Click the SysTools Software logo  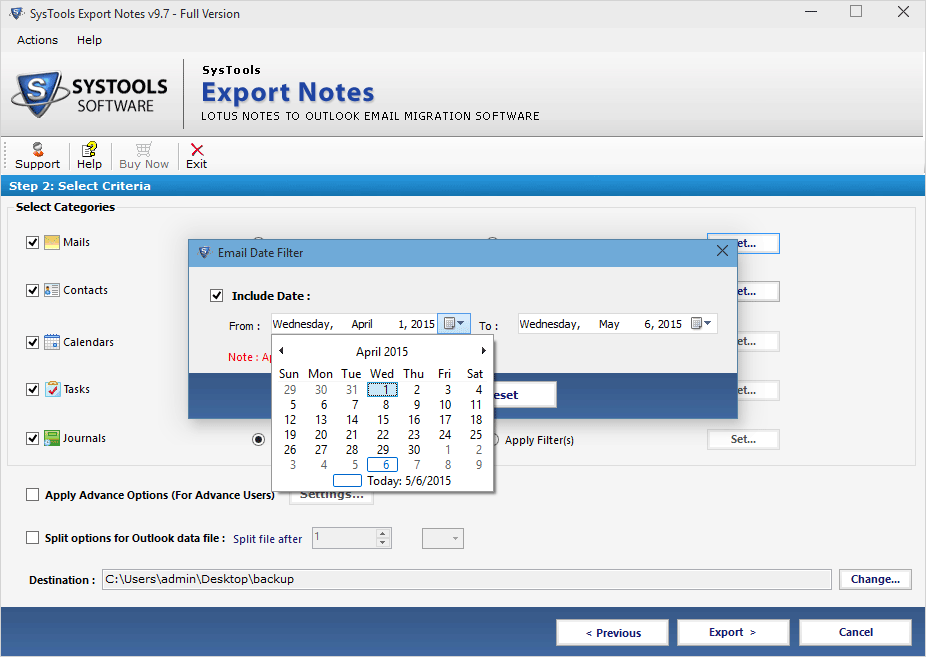point(90,94)
